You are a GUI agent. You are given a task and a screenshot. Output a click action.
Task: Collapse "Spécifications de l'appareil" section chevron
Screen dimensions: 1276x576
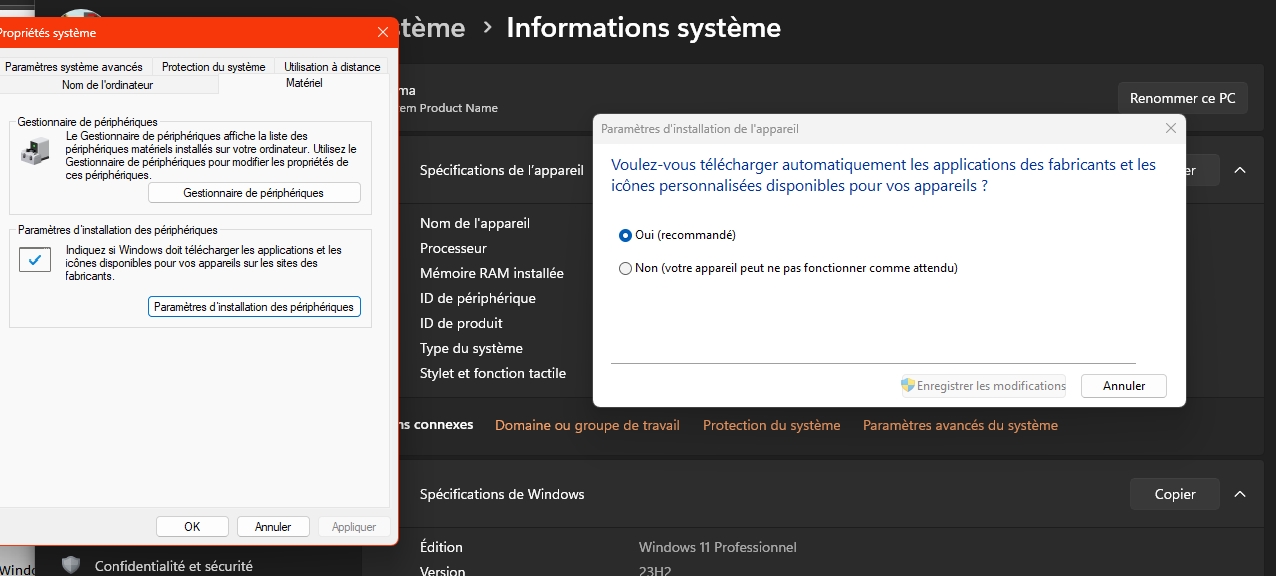coord(1240,170)
